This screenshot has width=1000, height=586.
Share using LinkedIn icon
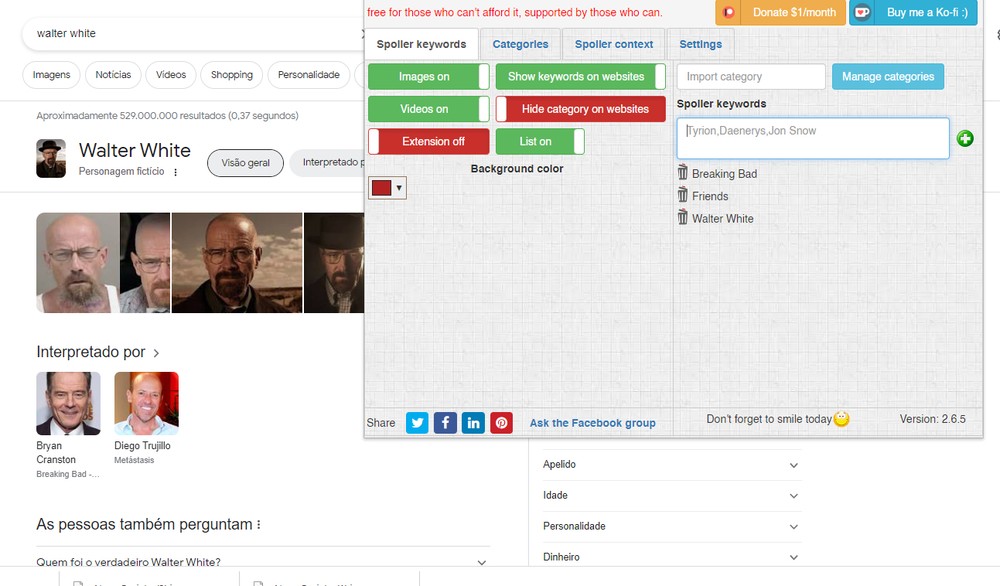pos(473,423)
